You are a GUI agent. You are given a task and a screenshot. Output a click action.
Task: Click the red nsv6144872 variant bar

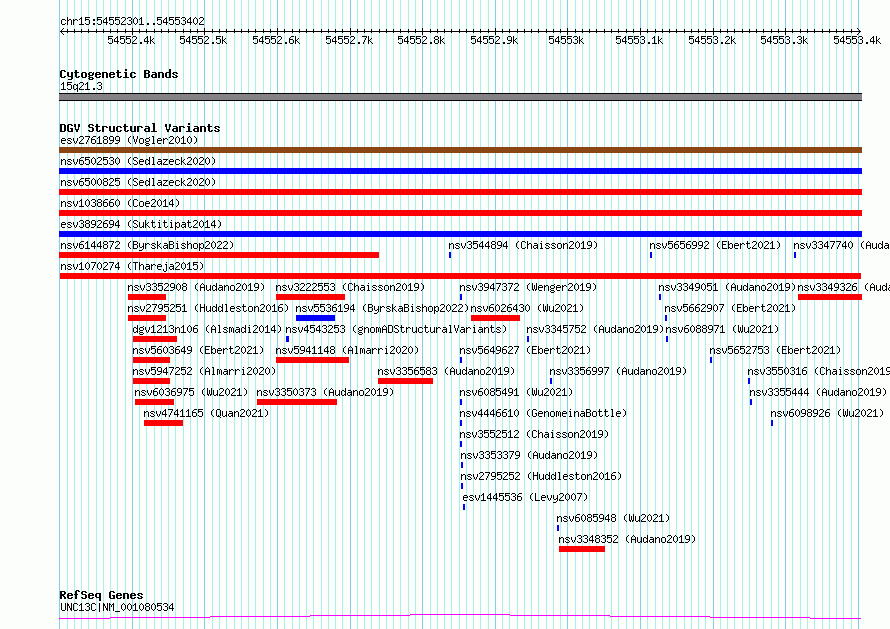tap(219, 255)
